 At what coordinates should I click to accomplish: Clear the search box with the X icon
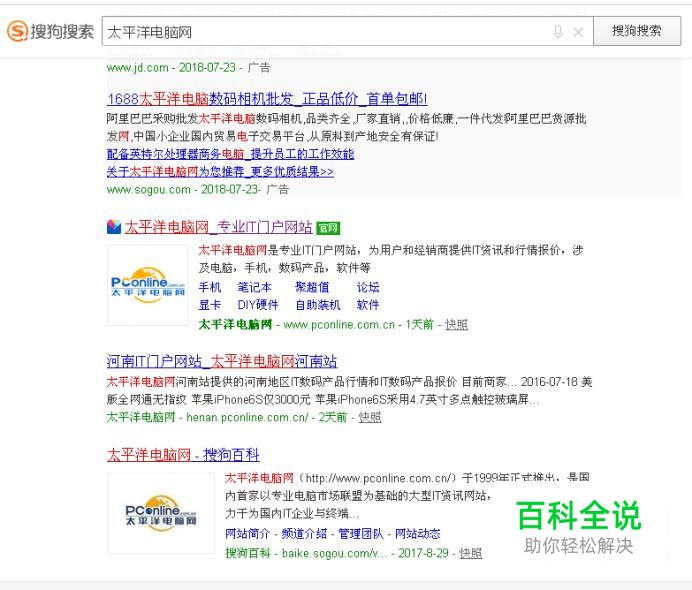point(578,32)
